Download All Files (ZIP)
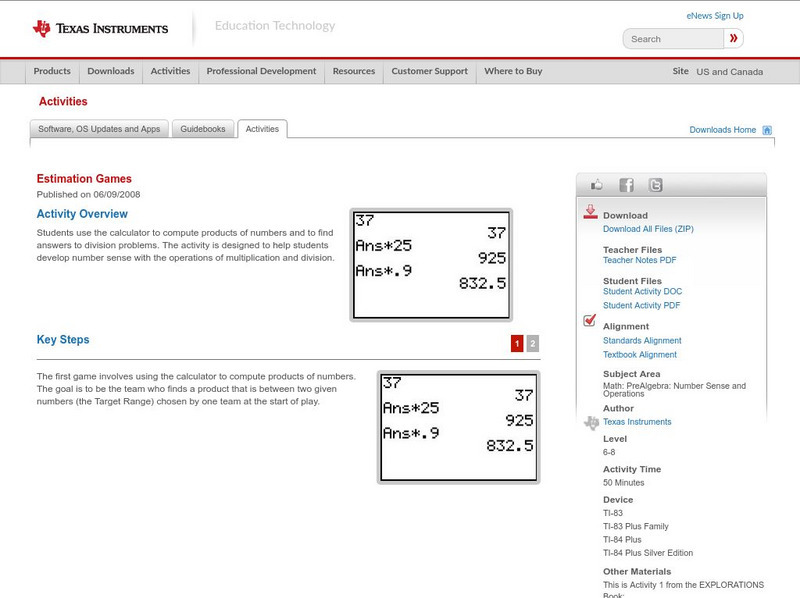 point(648,229)
